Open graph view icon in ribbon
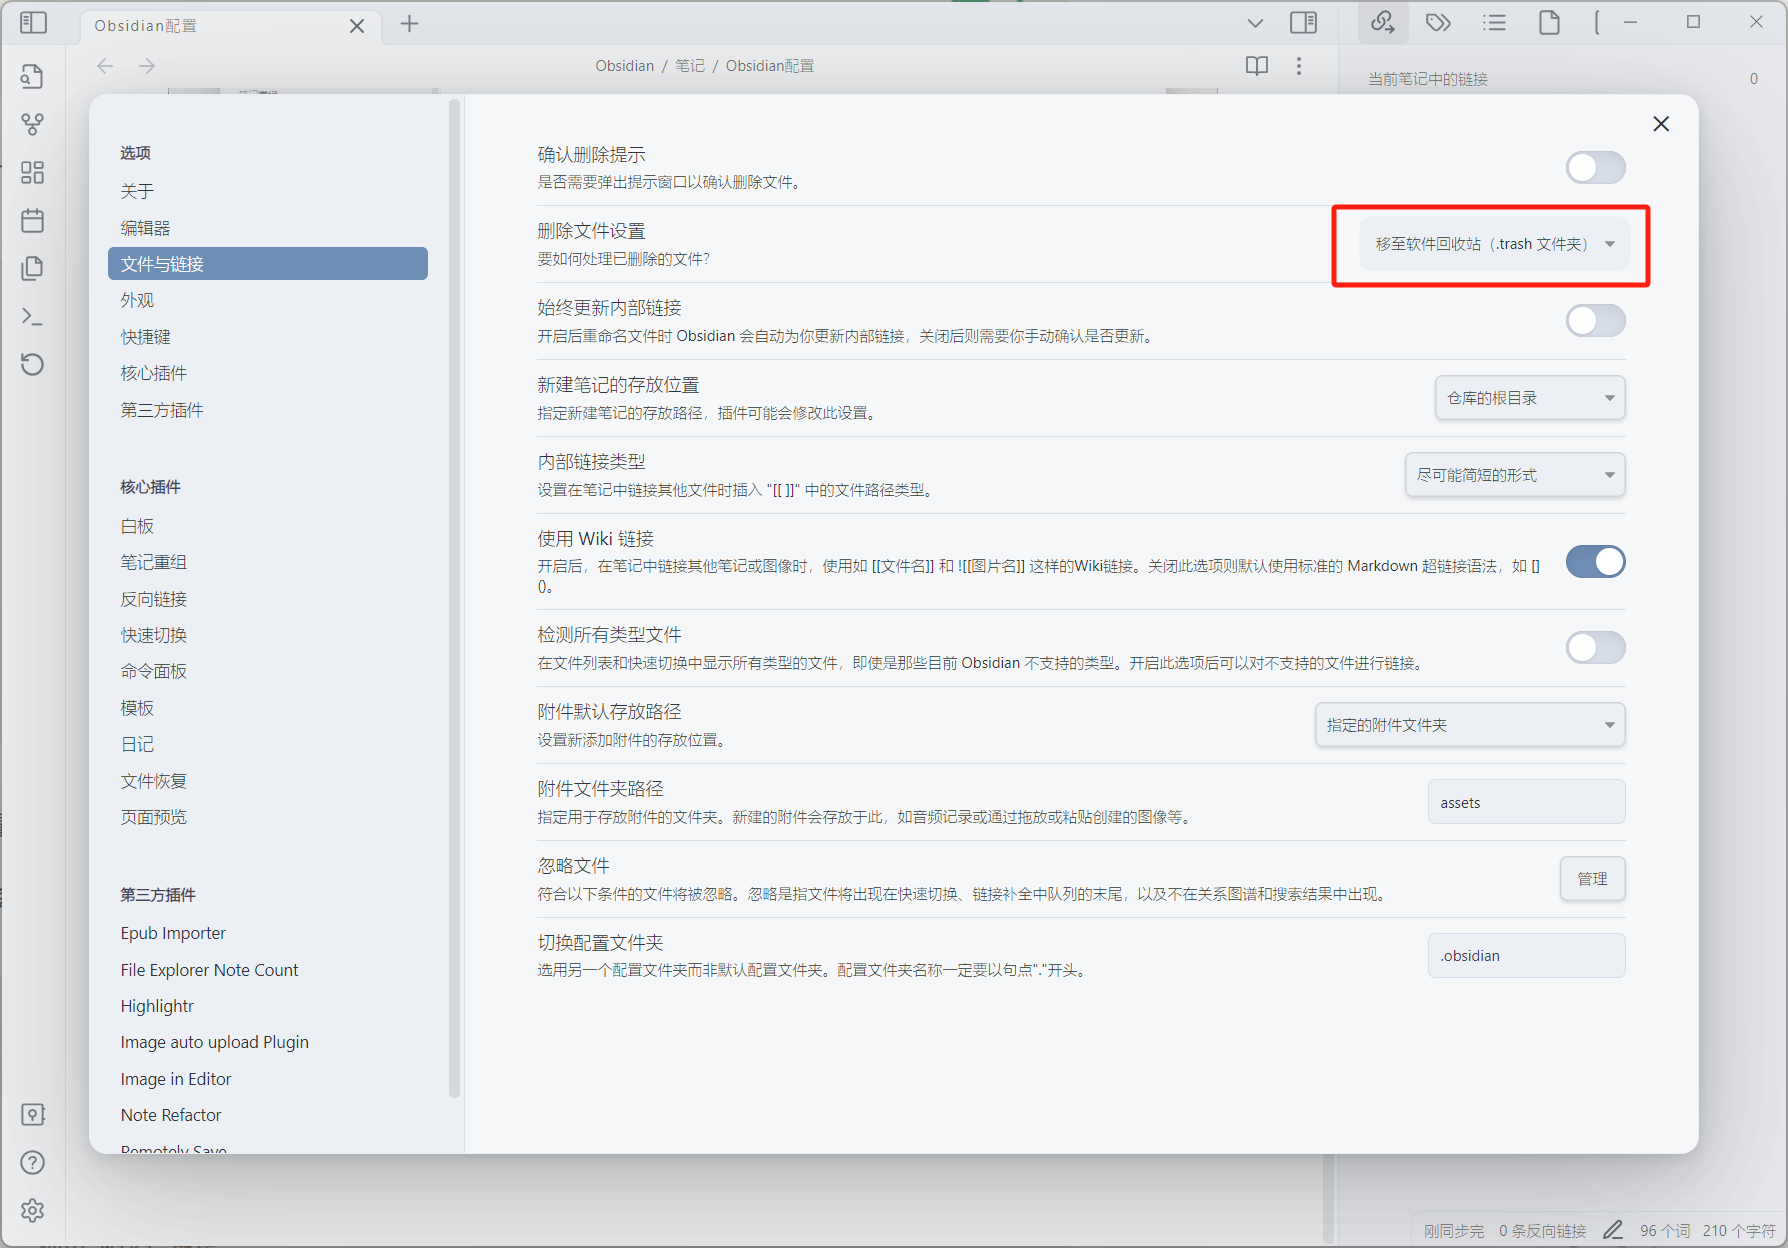1788x1248 pixels. point(33,124)
